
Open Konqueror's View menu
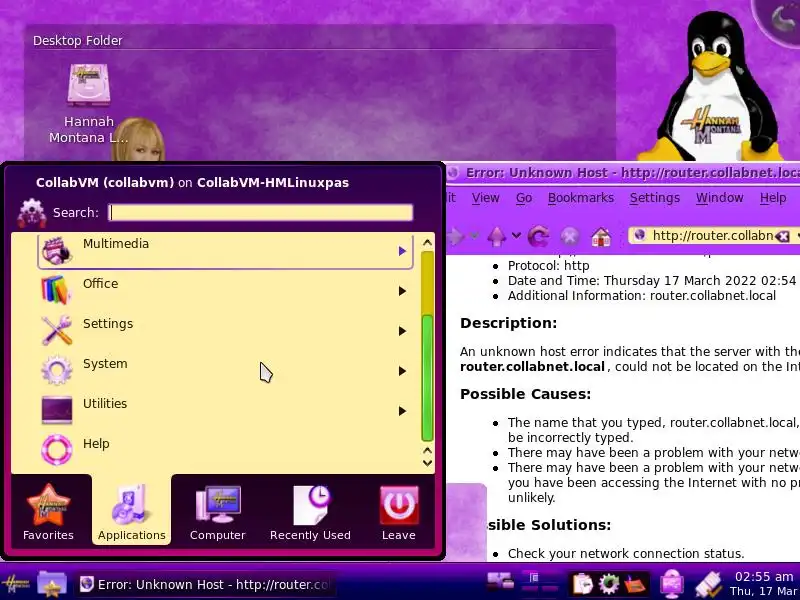485,197
